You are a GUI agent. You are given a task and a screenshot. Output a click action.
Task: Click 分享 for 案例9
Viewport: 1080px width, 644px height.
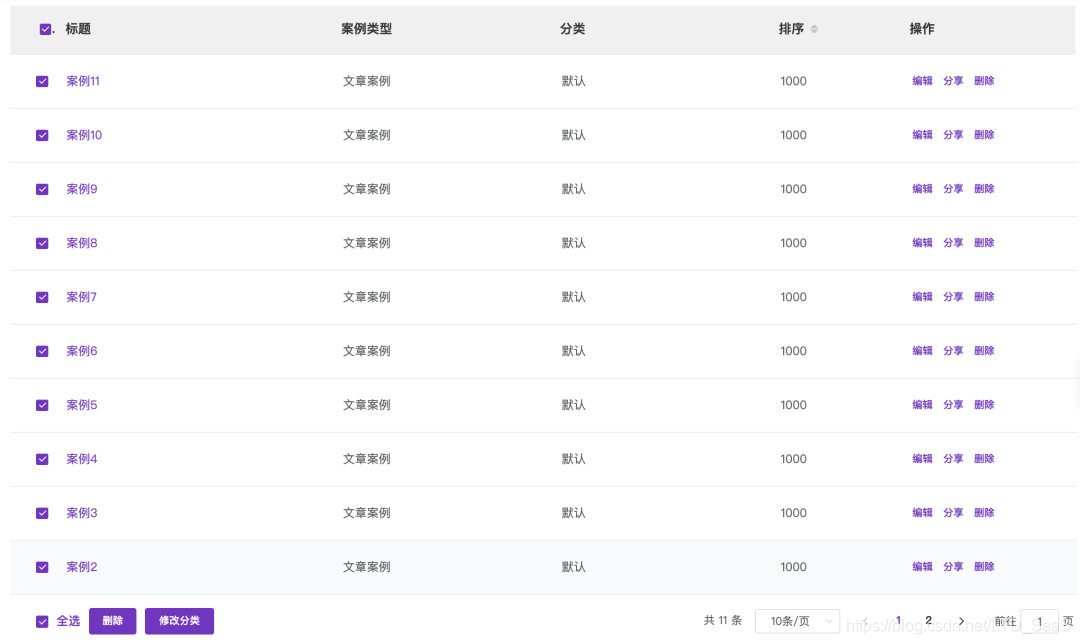pos(953,189)
